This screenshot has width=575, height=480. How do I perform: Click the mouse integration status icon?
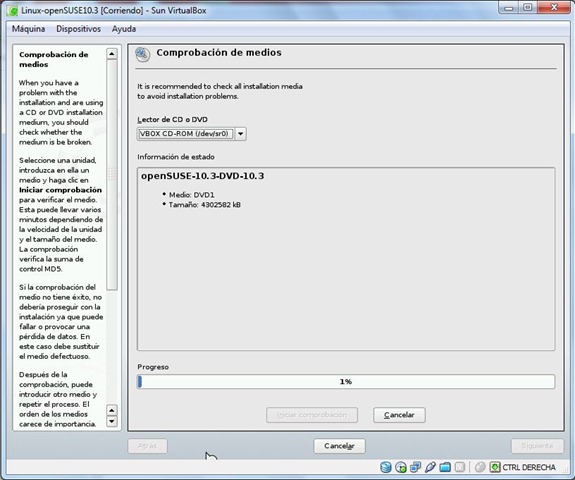click(480, 467)
